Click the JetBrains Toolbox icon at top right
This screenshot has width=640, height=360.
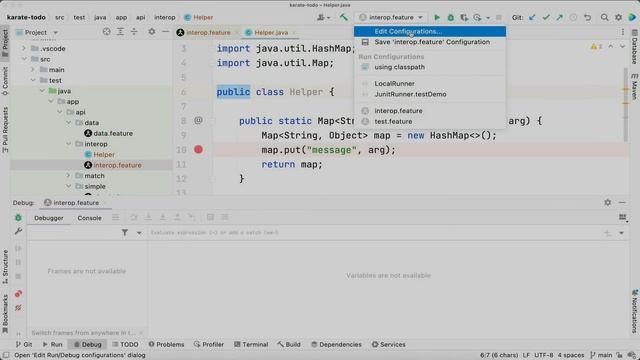click(632, 18)
